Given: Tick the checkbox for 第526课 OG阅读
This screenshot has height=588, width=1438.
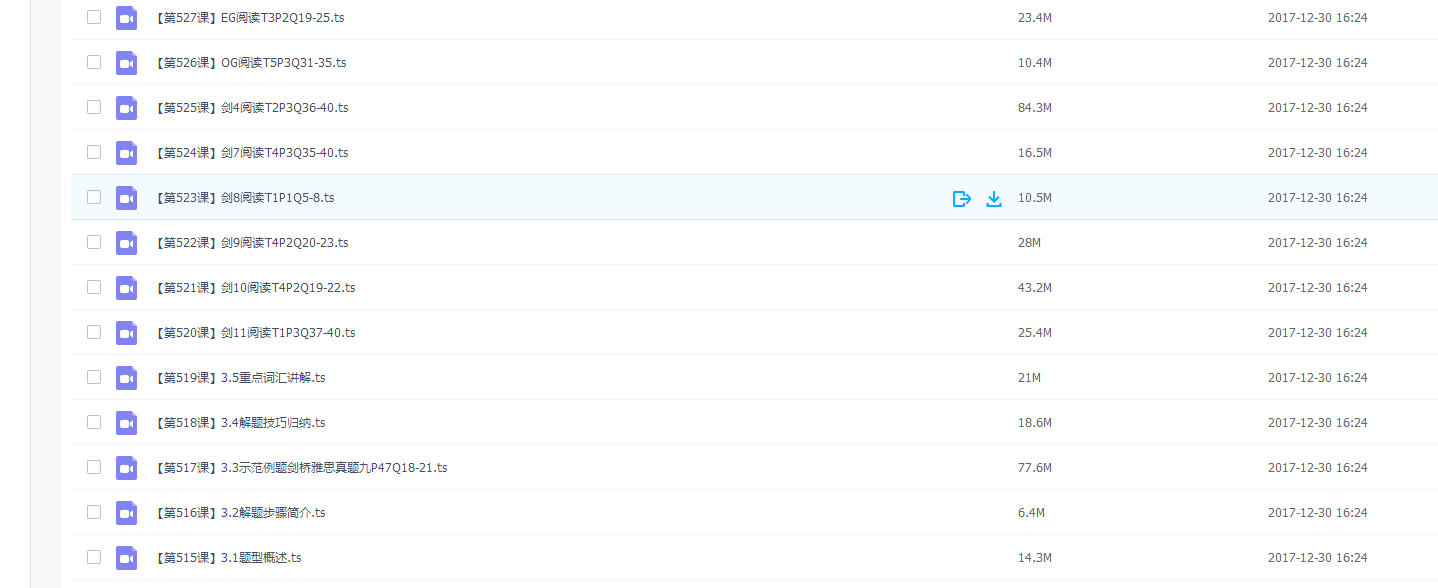Looking at the screenshot, I should point(94,62).
